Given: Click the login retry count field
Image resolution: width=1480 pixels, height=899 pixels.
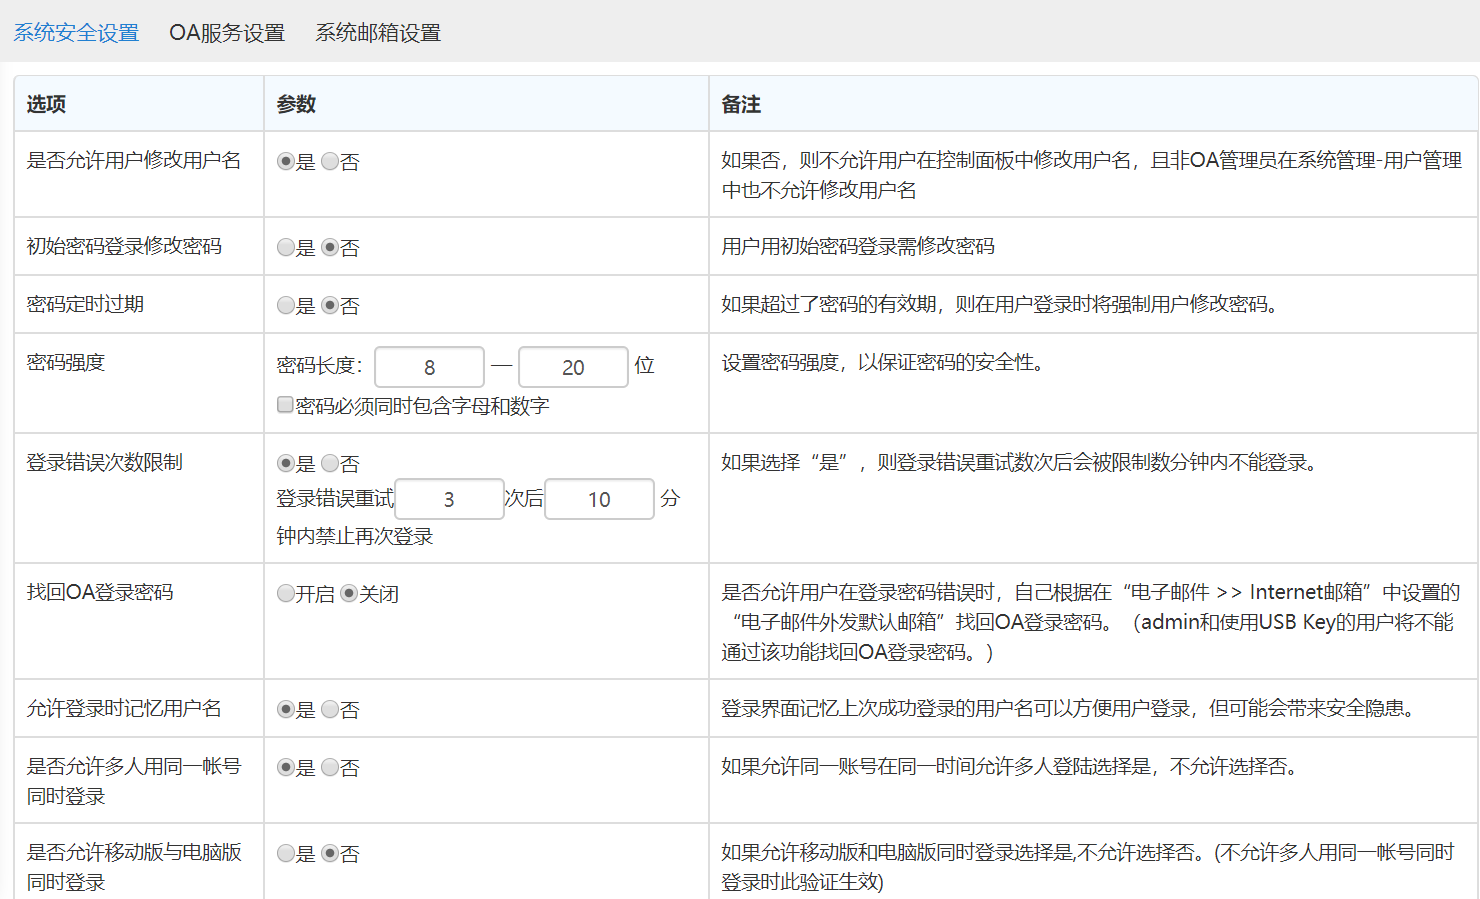Looking at the screenshot, I should (449, 499).
